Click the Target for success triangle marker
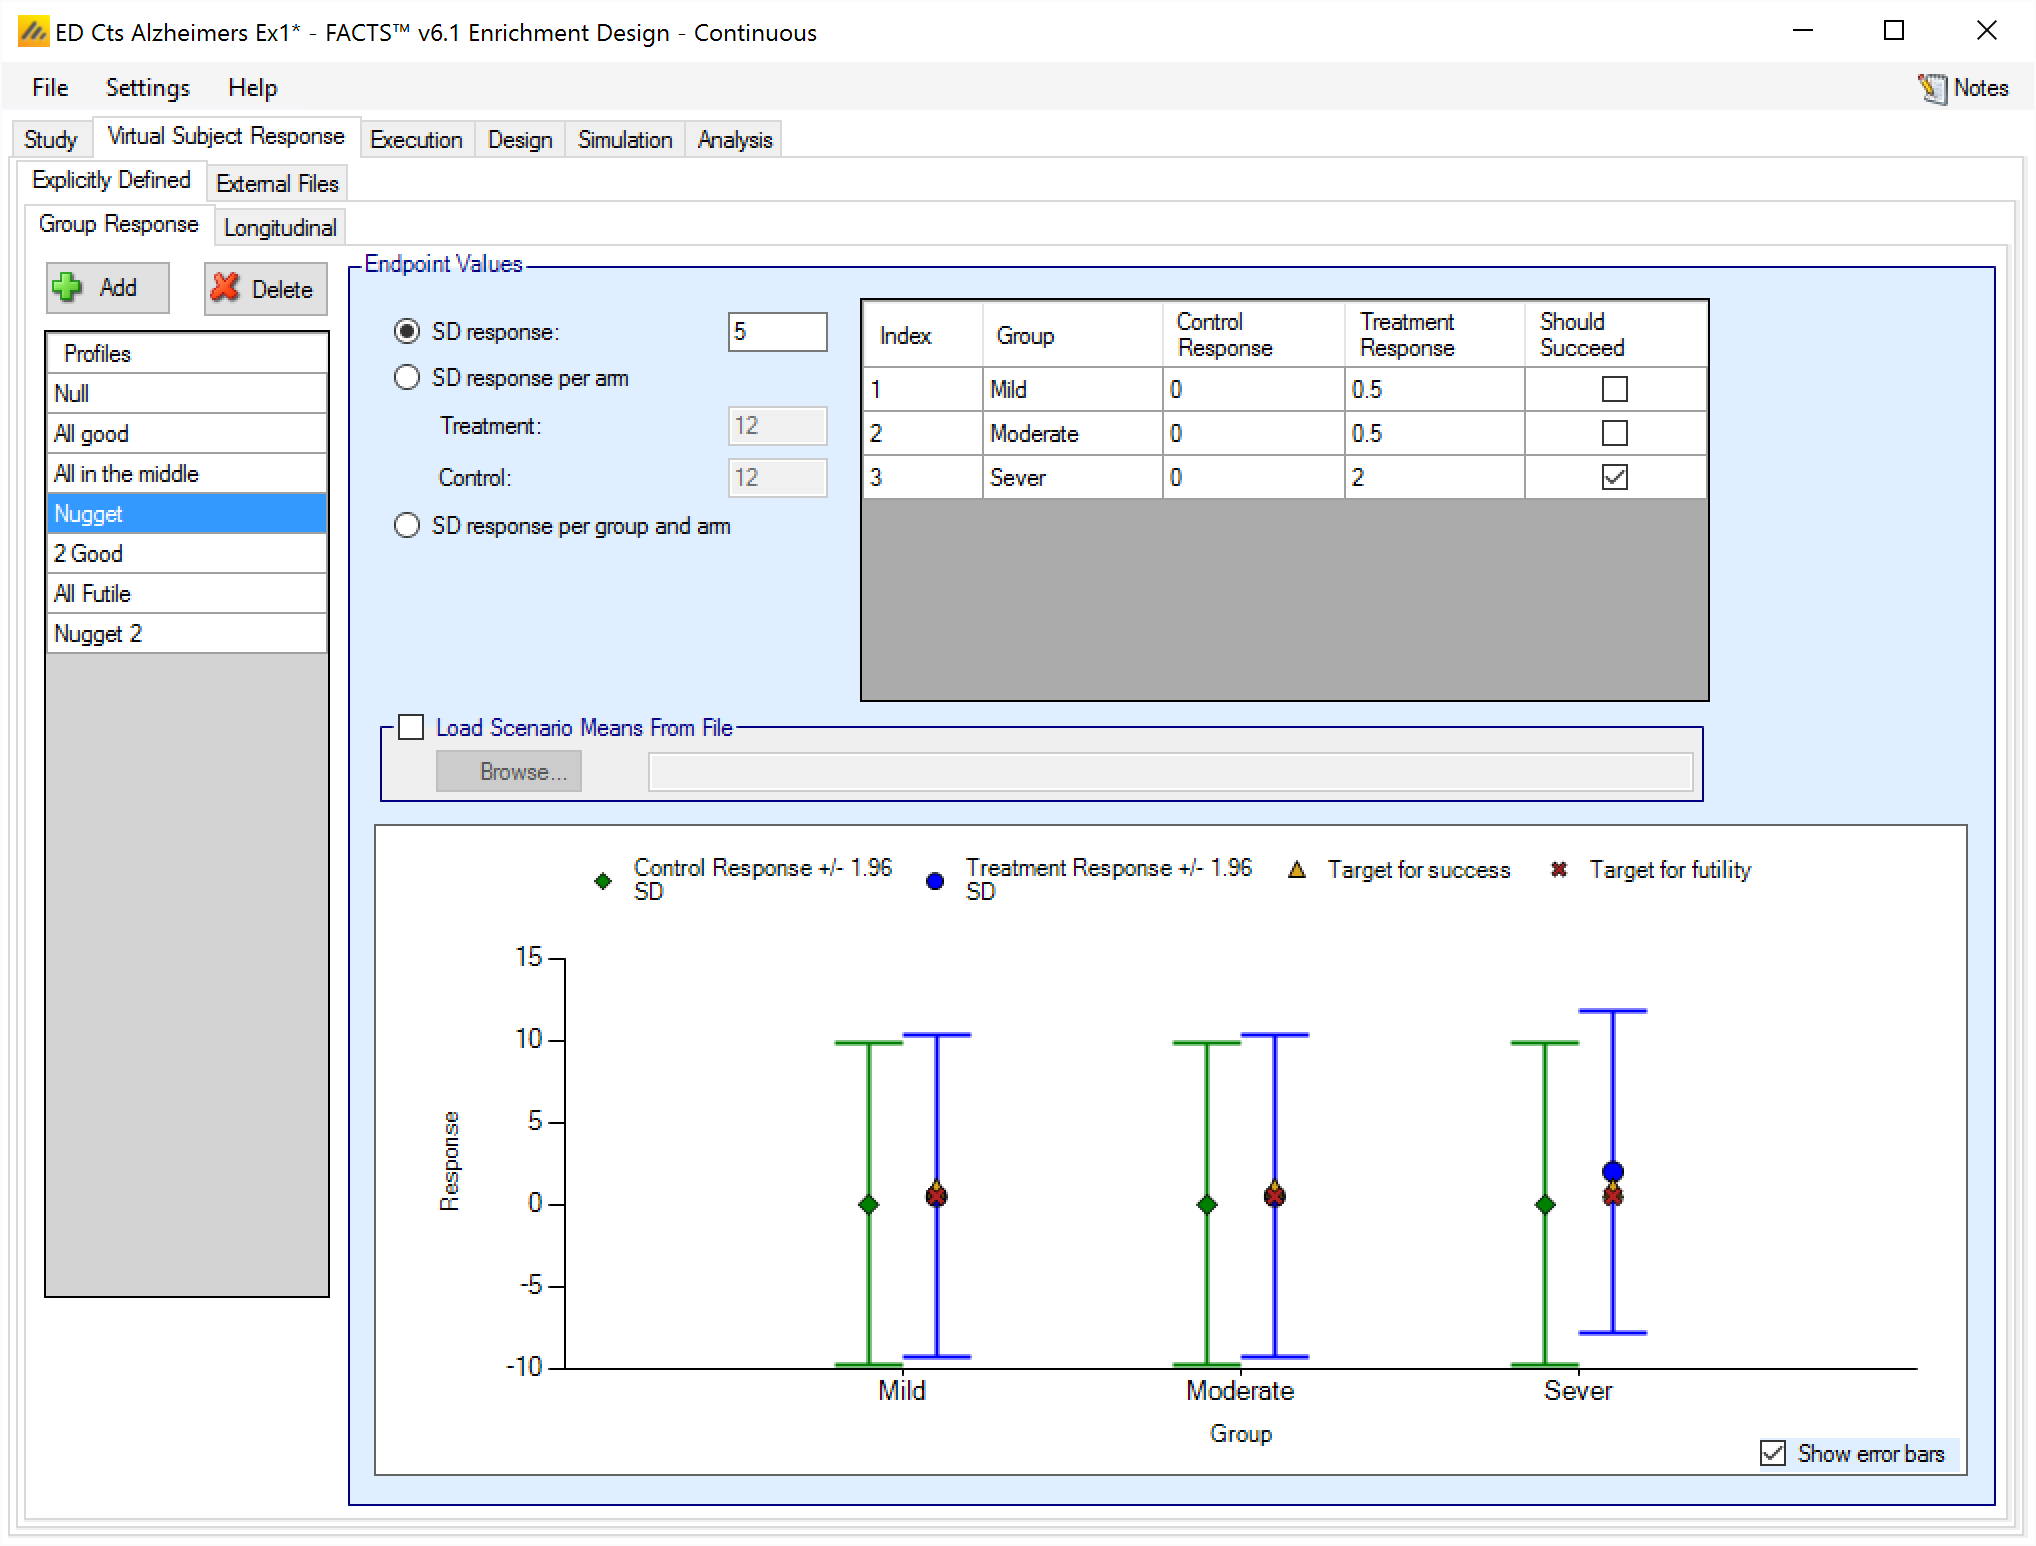This screenshot has width=2036, height=1546. pyautogui.click(x=1297, y=870)
